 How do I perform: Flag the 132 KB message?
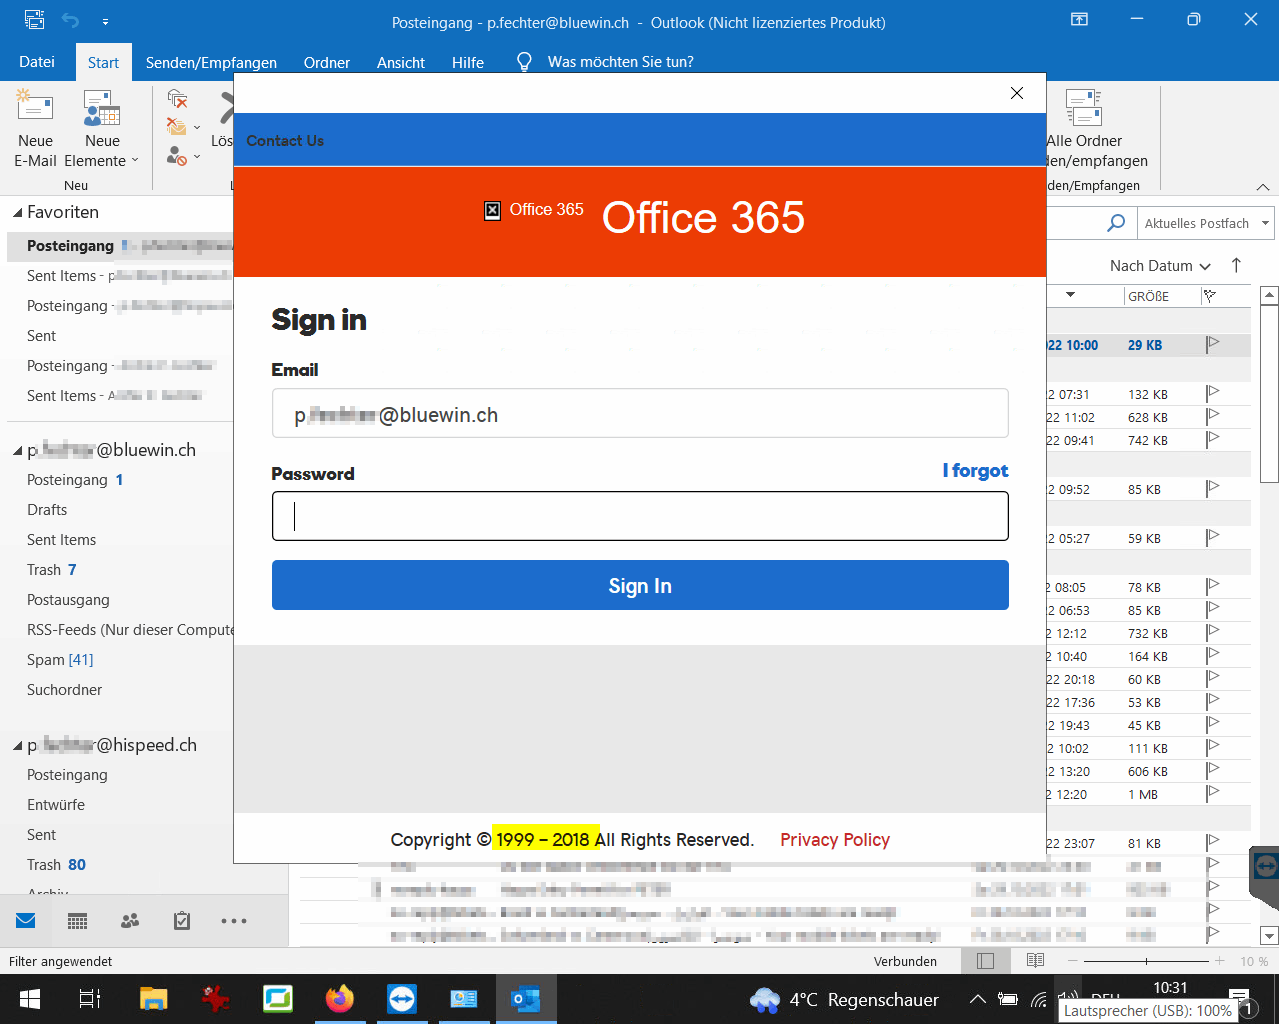1212,394
